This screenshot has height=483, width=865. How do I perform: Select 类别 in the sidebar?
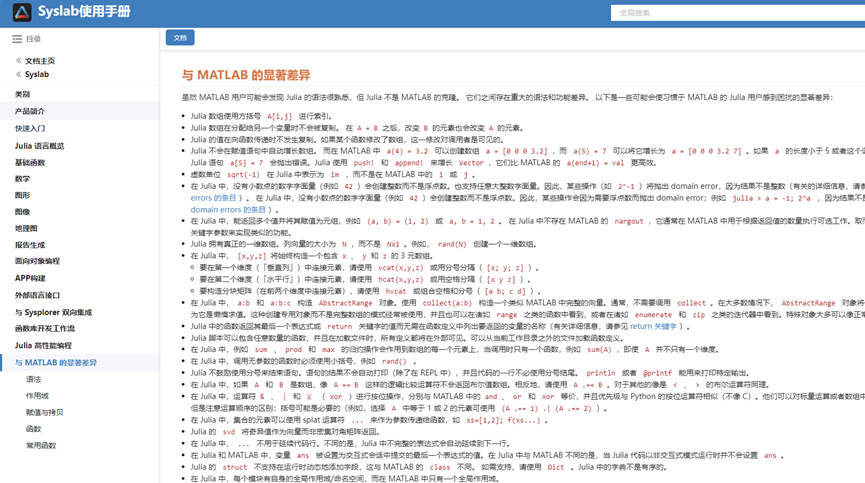tap(22, 94)
